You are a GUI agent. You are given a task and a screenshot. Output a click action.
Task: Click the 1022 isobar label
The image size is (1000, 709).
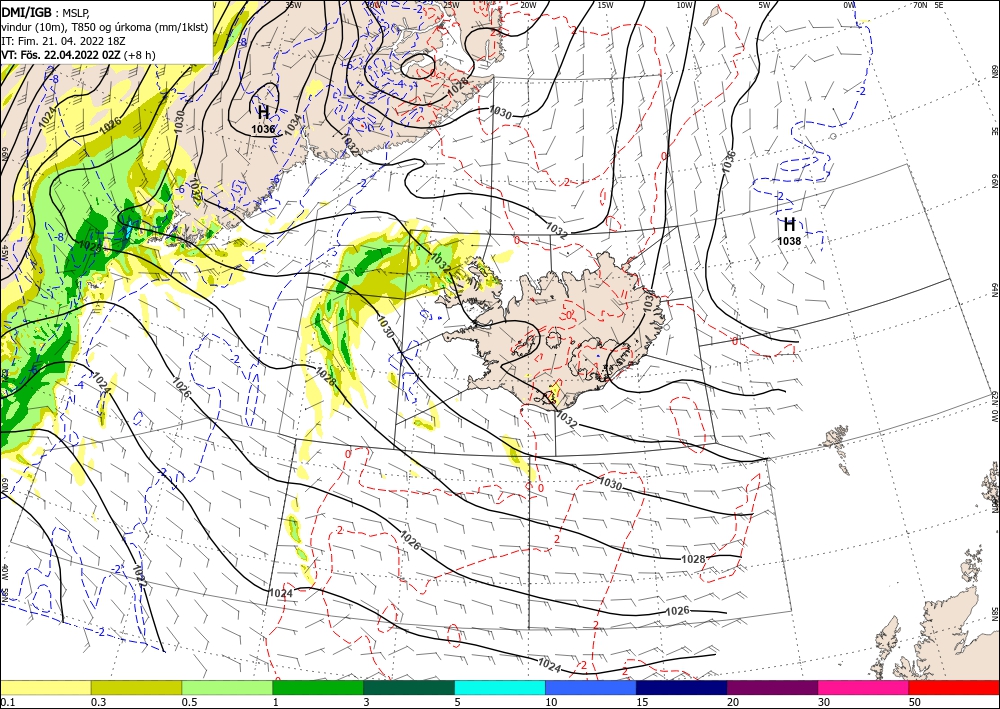click(x=140, y=576)
